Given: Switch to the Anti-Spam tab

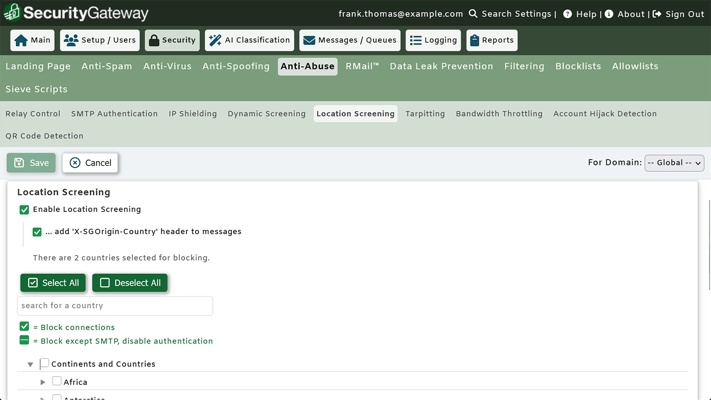Looking at the screenshot, I should [107, 66].
